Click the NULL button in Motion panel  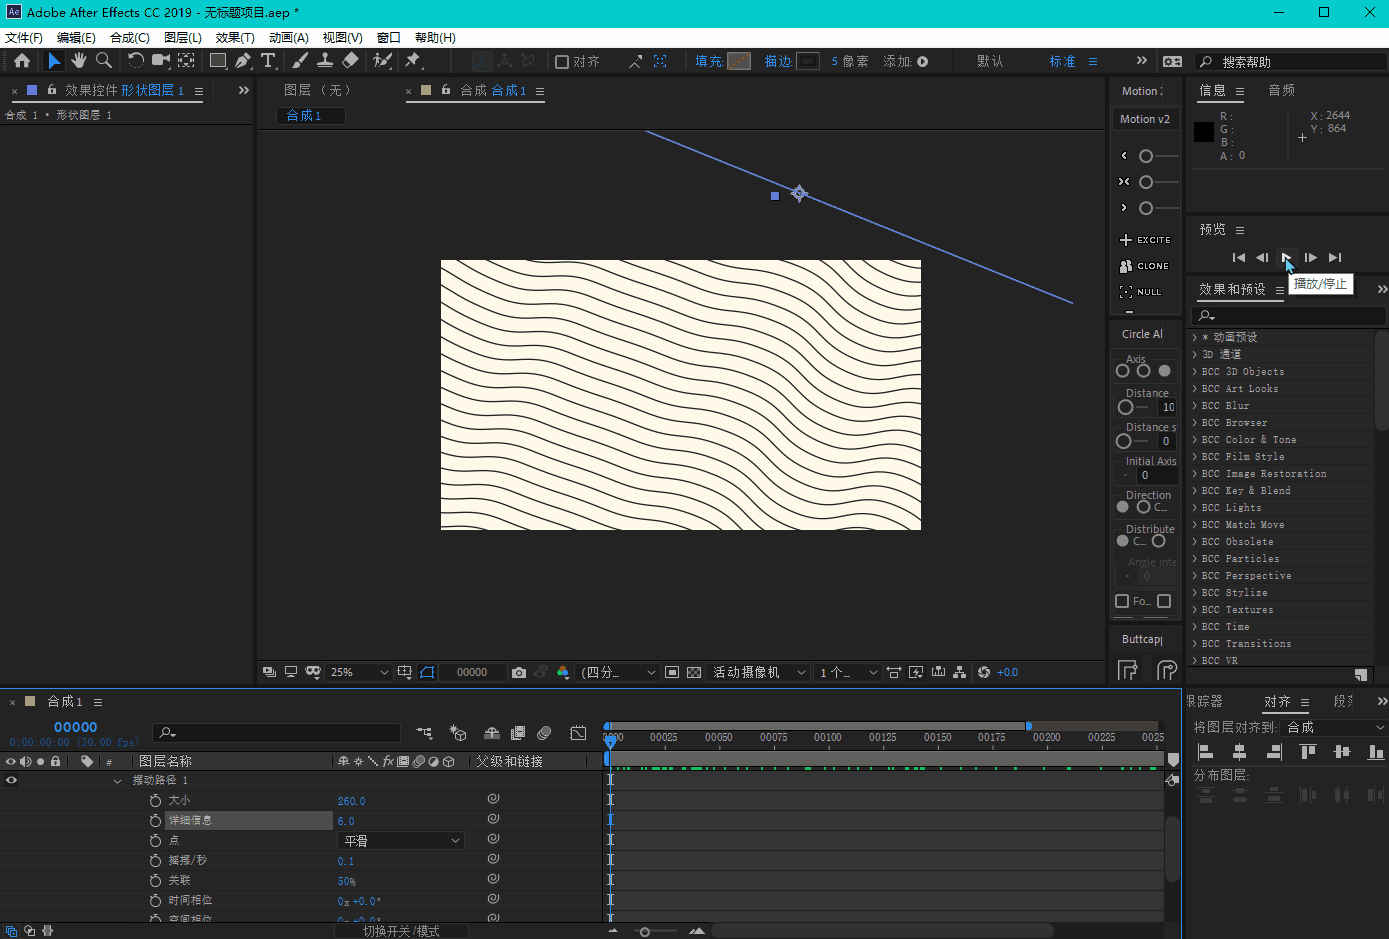click(x=1141, y=292)
